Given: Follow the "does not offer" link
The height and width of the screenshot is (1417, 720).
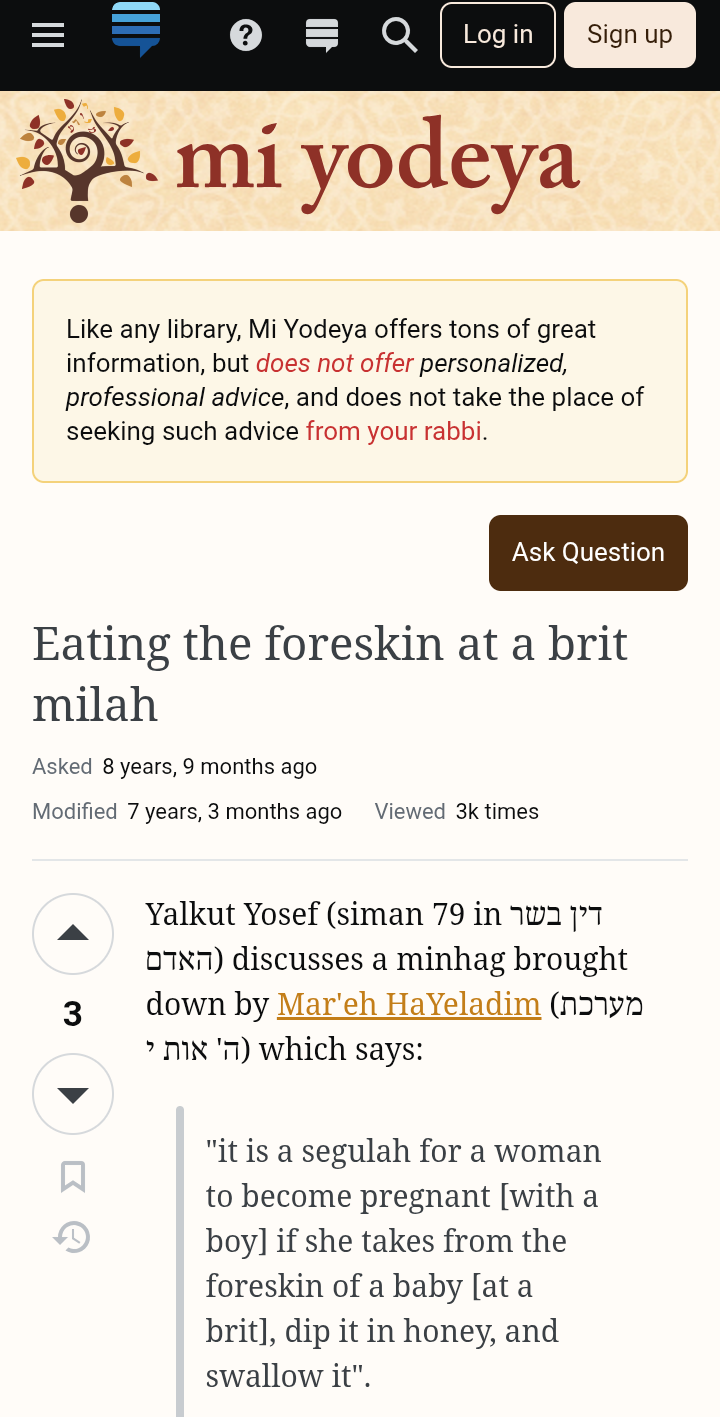Looking at the screenshot, I should tap(335, 363).
